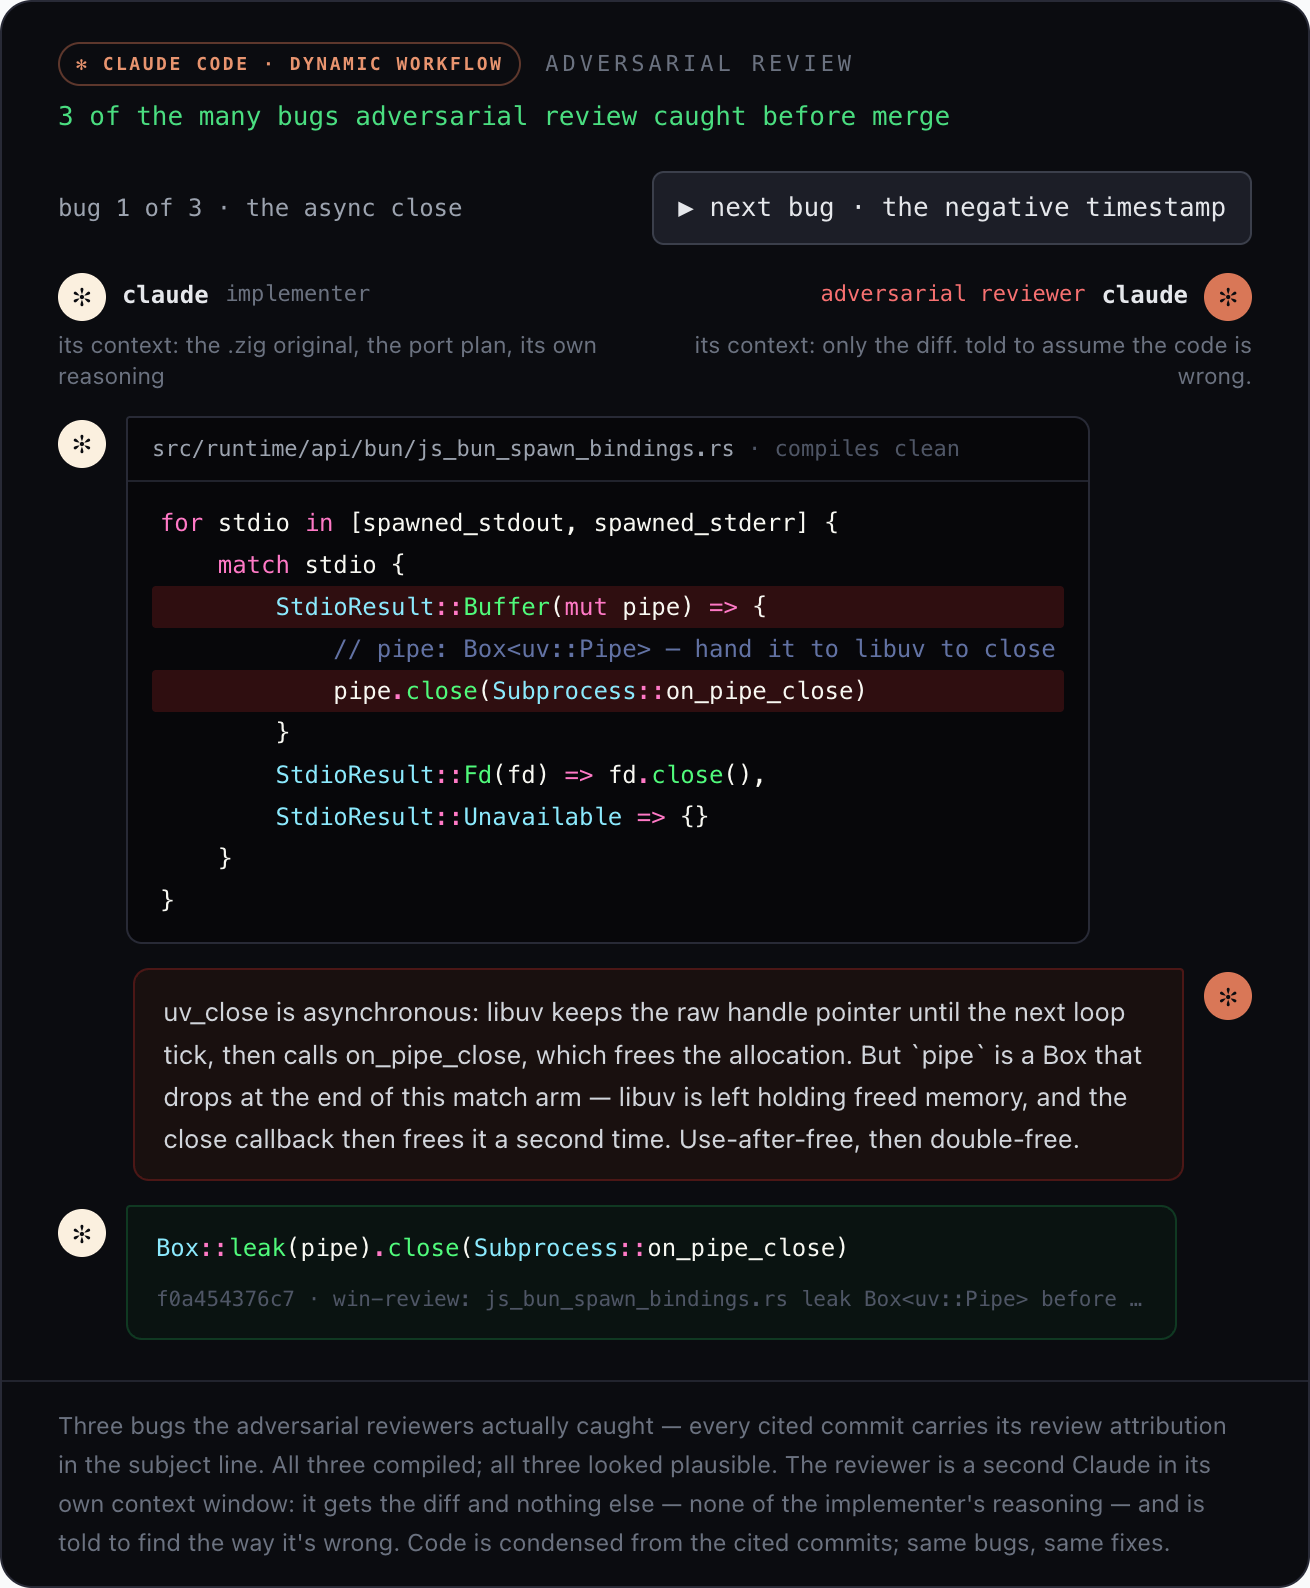This screenshot has height=1588, width=1310.
Task: Click the commit hash f0a454376c7
Action: click(x=226, y=1299)
